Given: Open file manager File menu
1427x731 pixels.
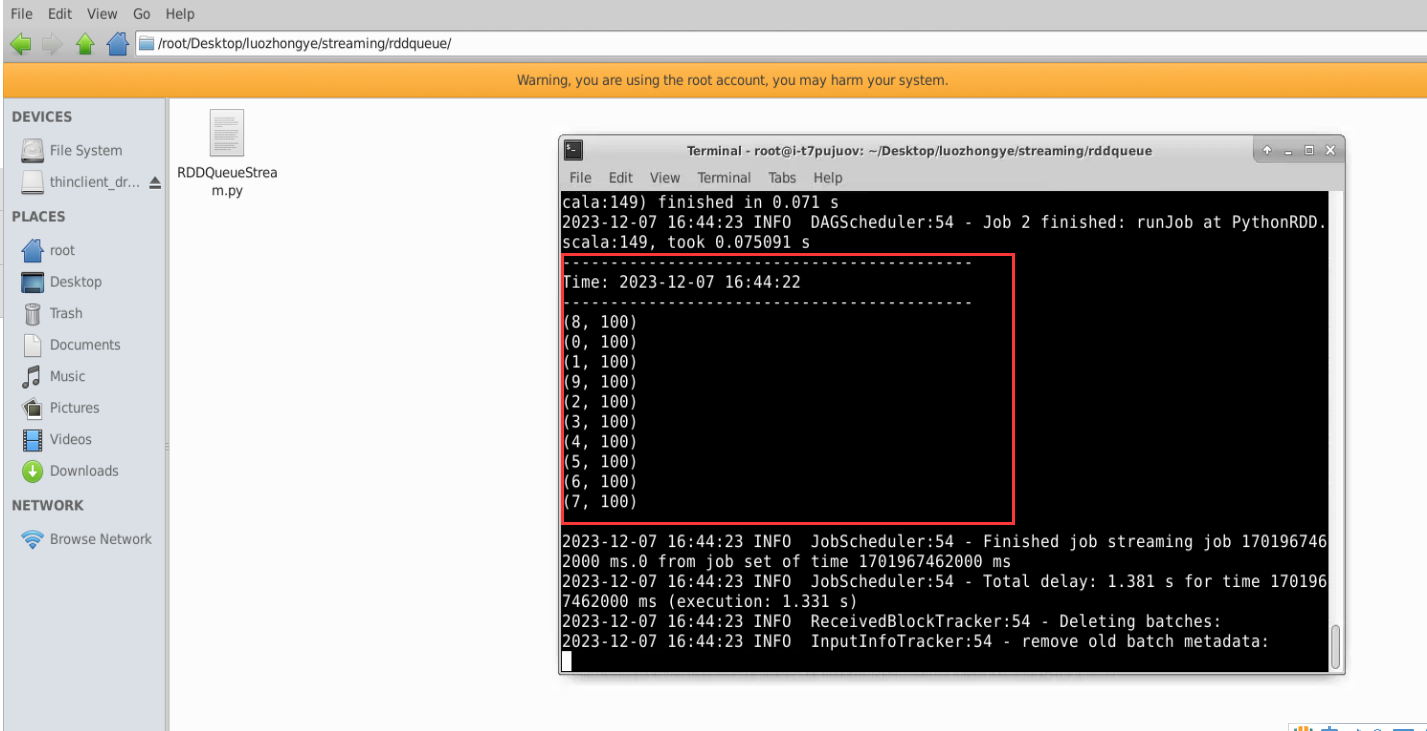Looking at the screenshot, I should point(21,14).
